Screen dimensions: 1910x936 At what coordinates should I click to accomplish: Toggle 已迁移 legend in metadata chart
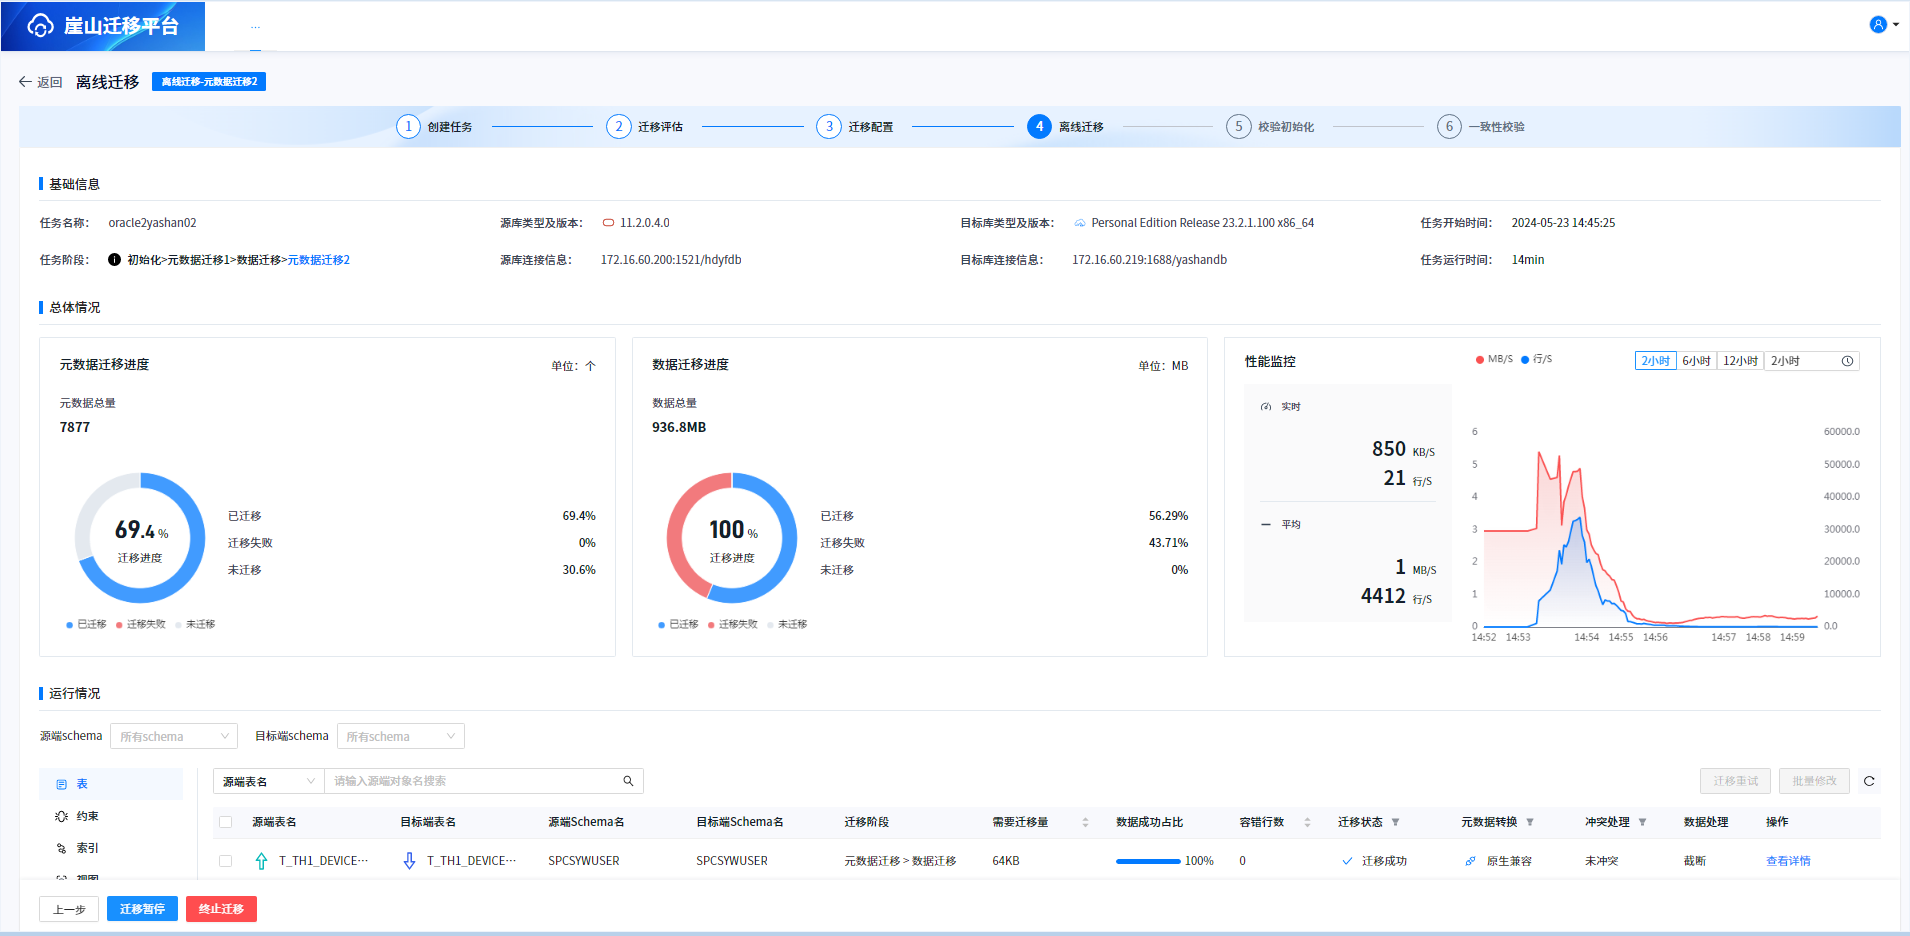point(87,624)
